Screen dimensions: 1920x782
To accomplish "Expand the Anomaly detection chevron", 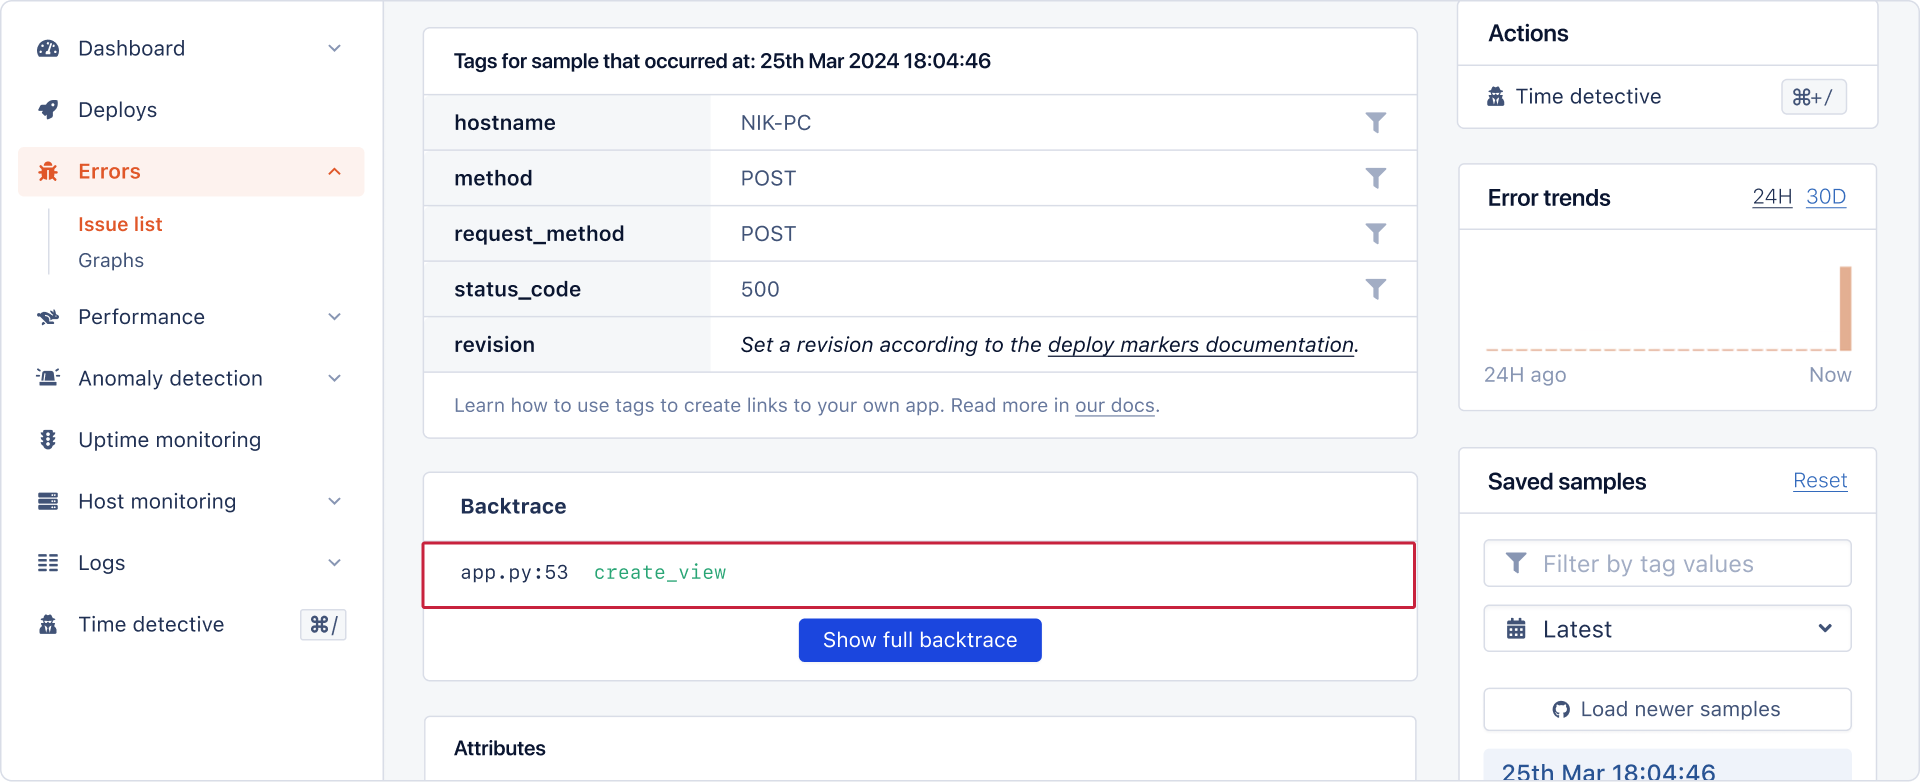I will 335,378.
